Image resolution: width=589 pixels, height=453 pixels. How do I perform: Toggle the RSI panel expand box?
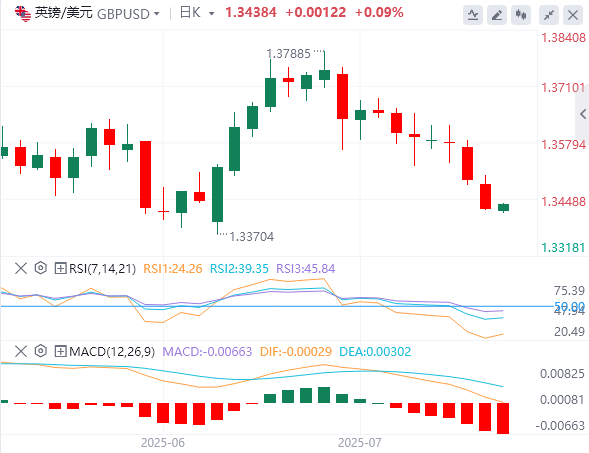[60, 268]
